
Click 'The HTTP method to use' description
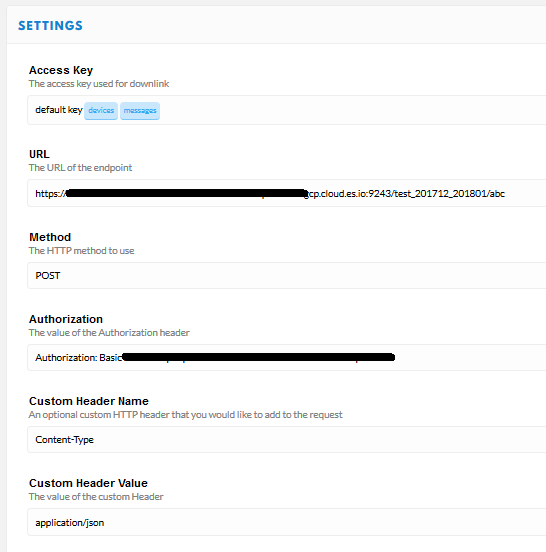click(x=81, y=251)
